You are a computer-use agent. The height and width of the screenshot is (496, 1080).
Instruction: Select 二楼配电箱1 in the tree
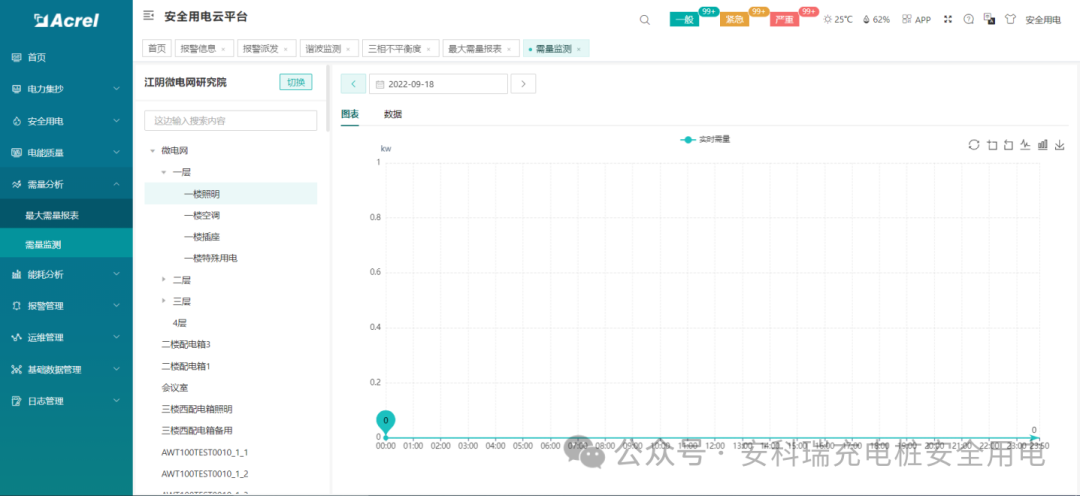point(186,366)
